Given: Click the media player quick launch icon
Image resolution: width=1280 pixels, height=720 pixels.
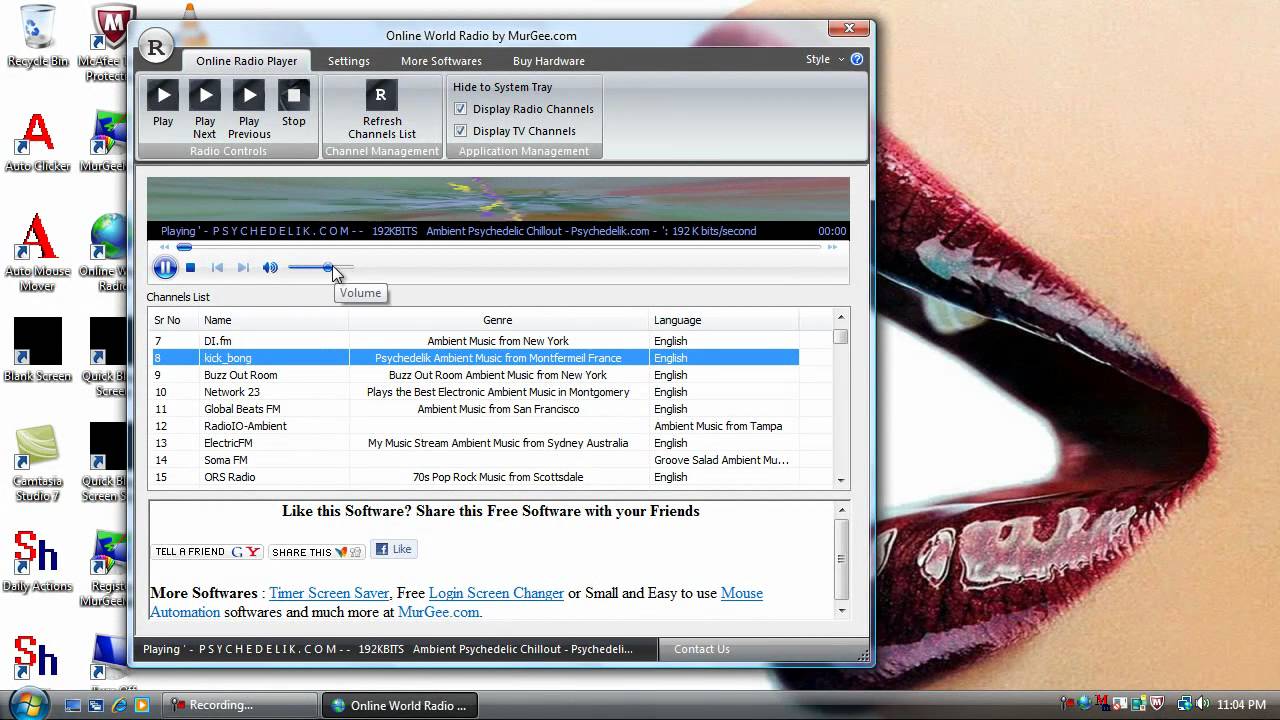Looking at the screenshot, I should click(x=142, y=705).
